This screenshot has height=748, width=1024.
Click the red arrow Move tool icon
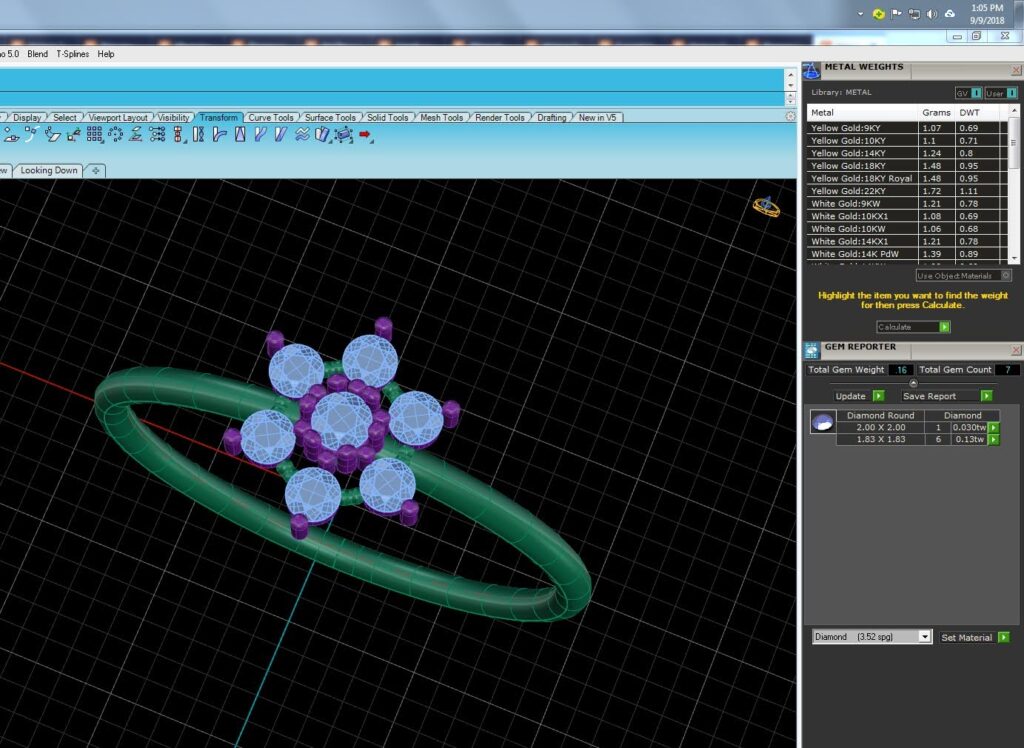tap(364, 134)
